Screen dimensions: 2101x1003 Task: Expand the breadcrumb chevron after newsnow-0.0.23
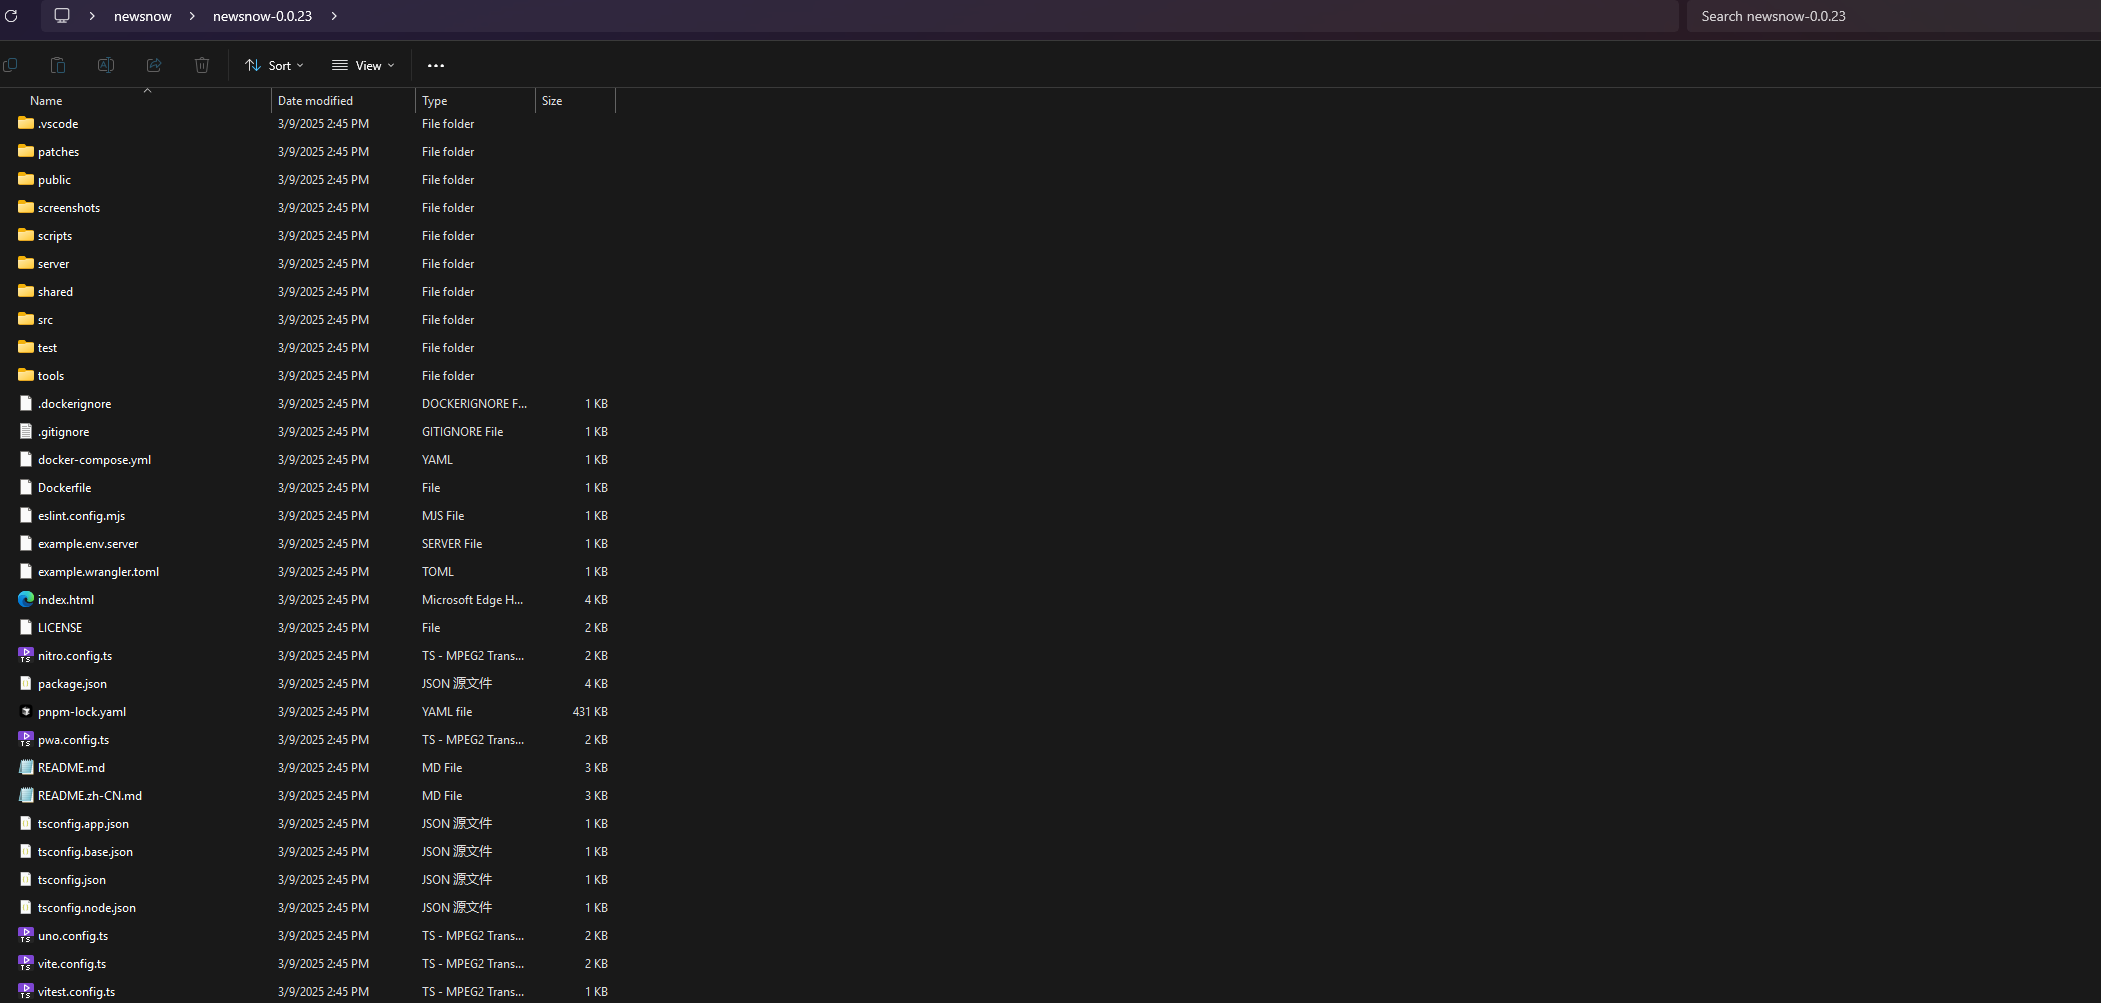click(334, 15)
